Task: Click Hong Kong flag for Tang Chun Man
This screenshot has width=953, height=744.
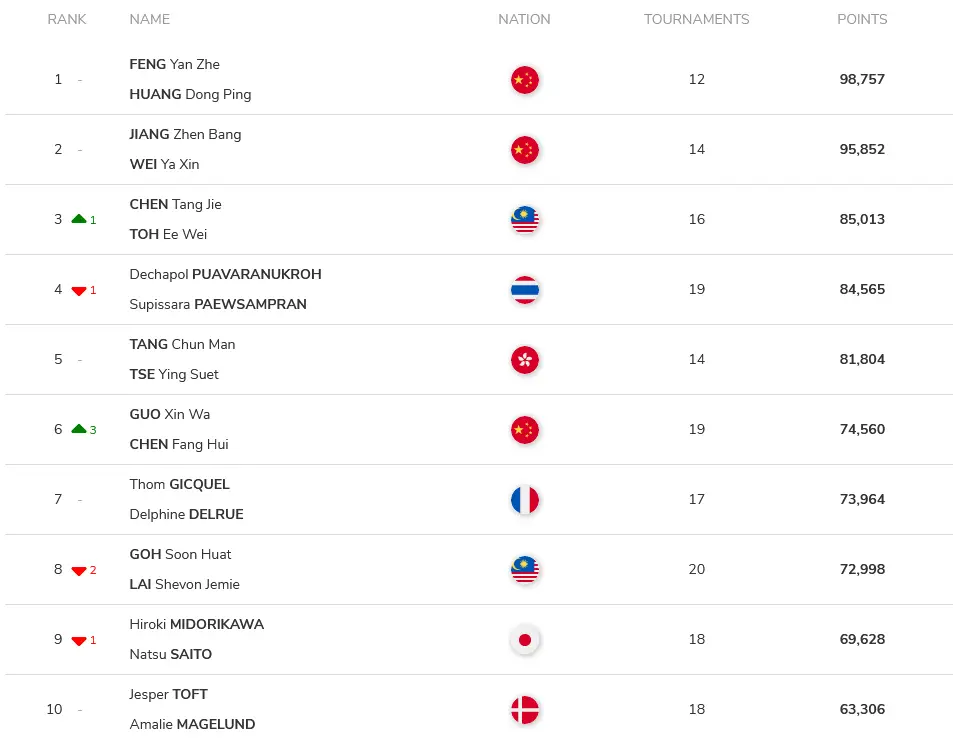Action: pyautogui.click(x=525, y=360)
